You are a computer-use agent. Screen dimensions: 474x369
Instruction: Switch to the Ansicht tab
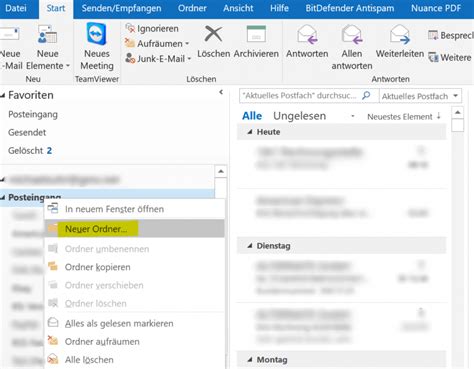238,8
